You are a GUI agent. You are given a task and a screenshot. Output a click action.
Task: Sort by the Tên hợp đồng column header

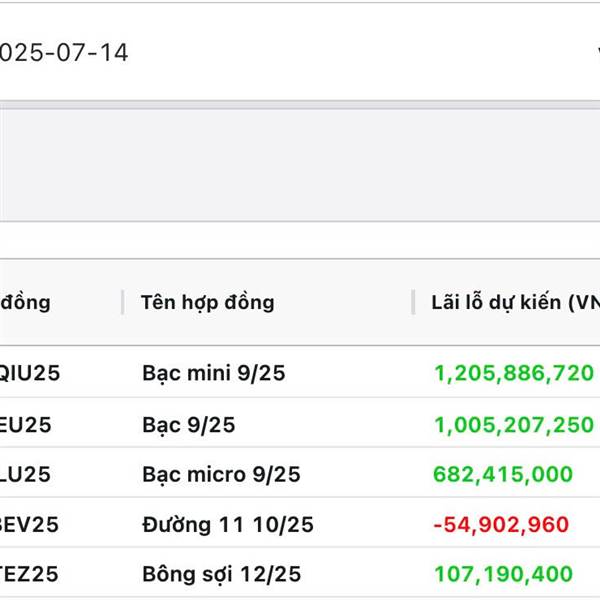[x=208, y=302]
